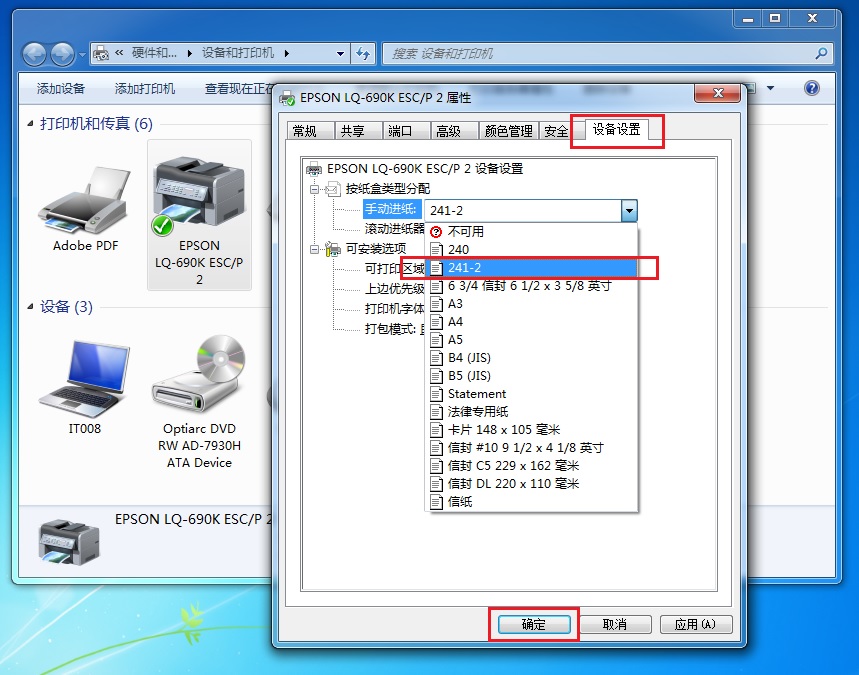Select 可打印区域 tree item
Image resolution: width=859 pixels, height=675 pixels.
(394, 269)
